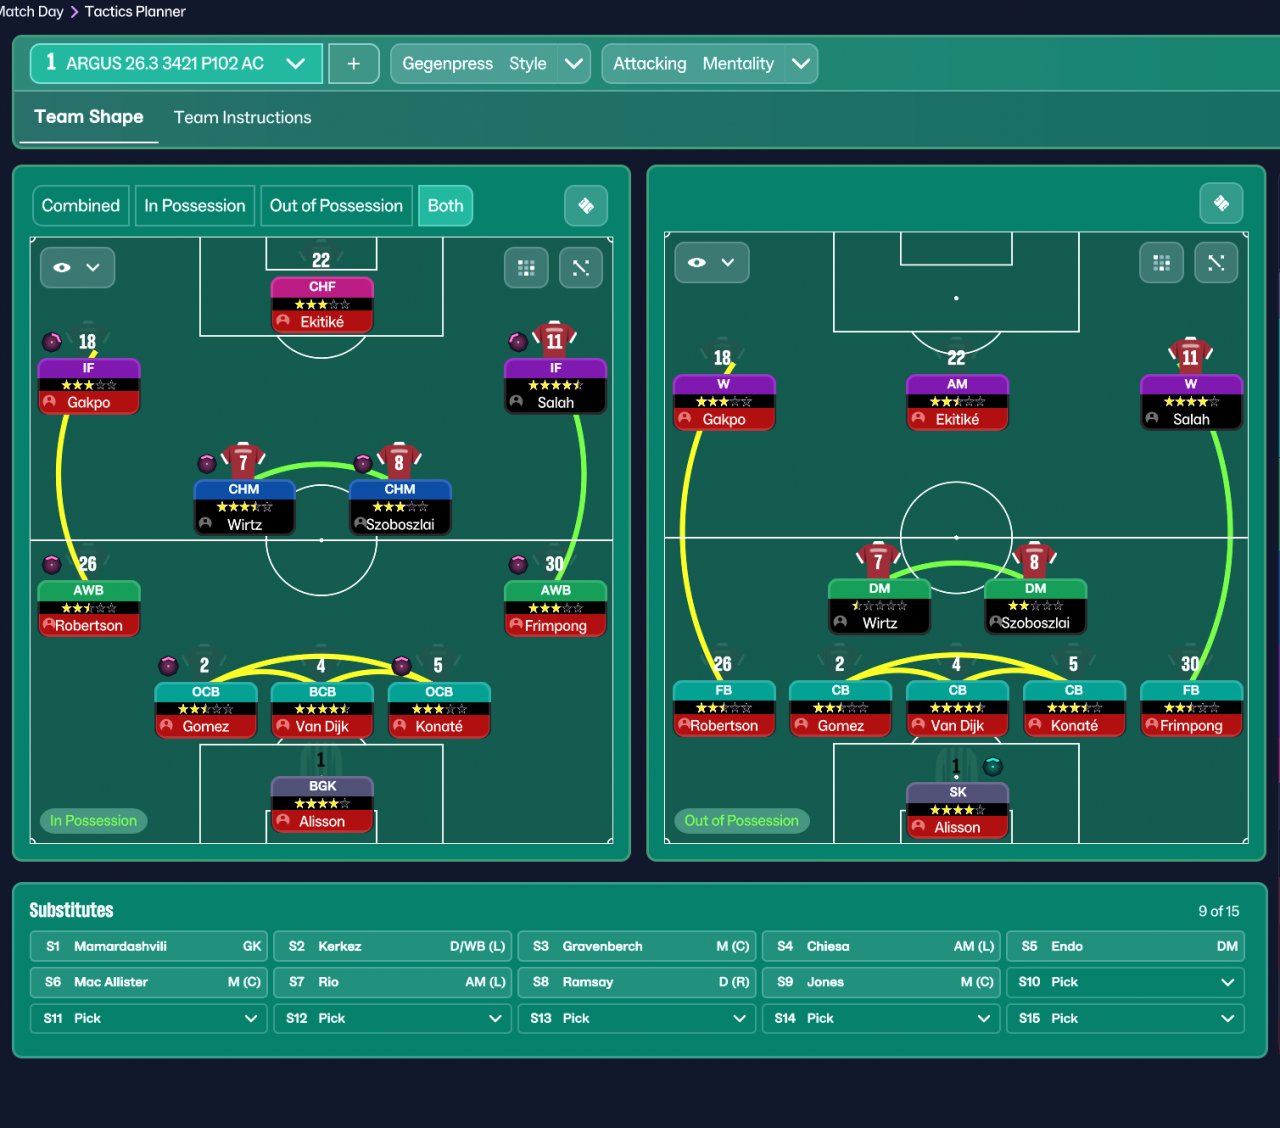The height and width of the screenshot is (1128, 1280).
Task: Click the purple round icon beside Szoboszlai's CHM shirt
Action: (x=364, y=463)
